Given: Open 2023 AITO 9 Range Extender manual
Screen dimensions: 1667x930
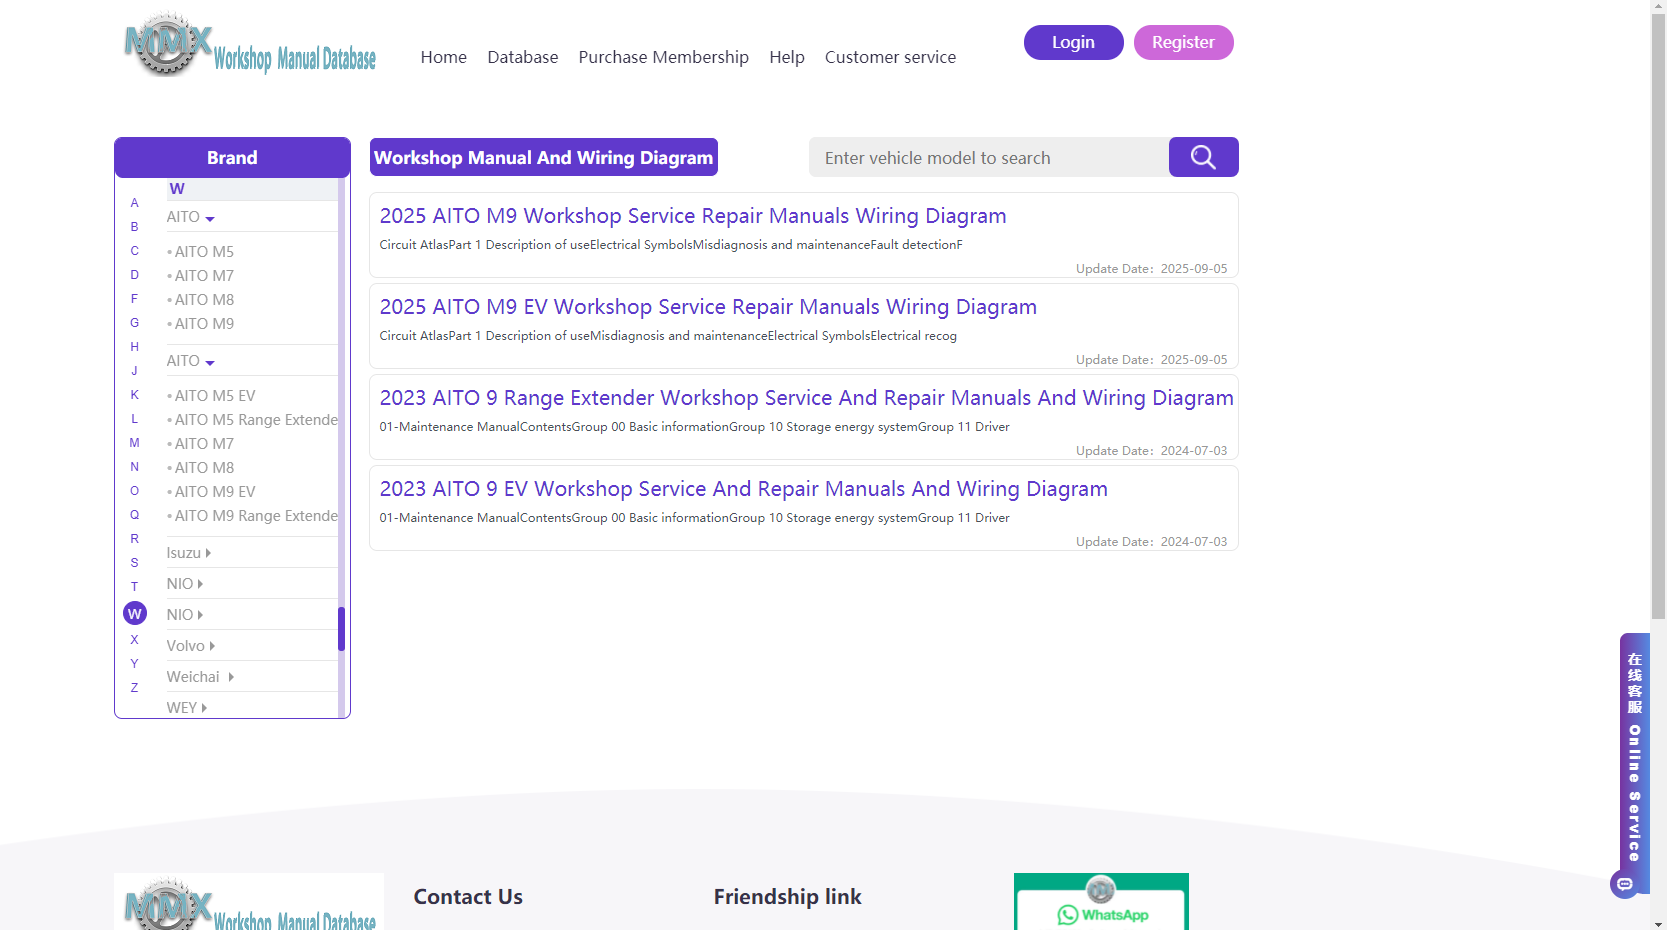Looking at the screenshot, I should [x=806, y=398].
